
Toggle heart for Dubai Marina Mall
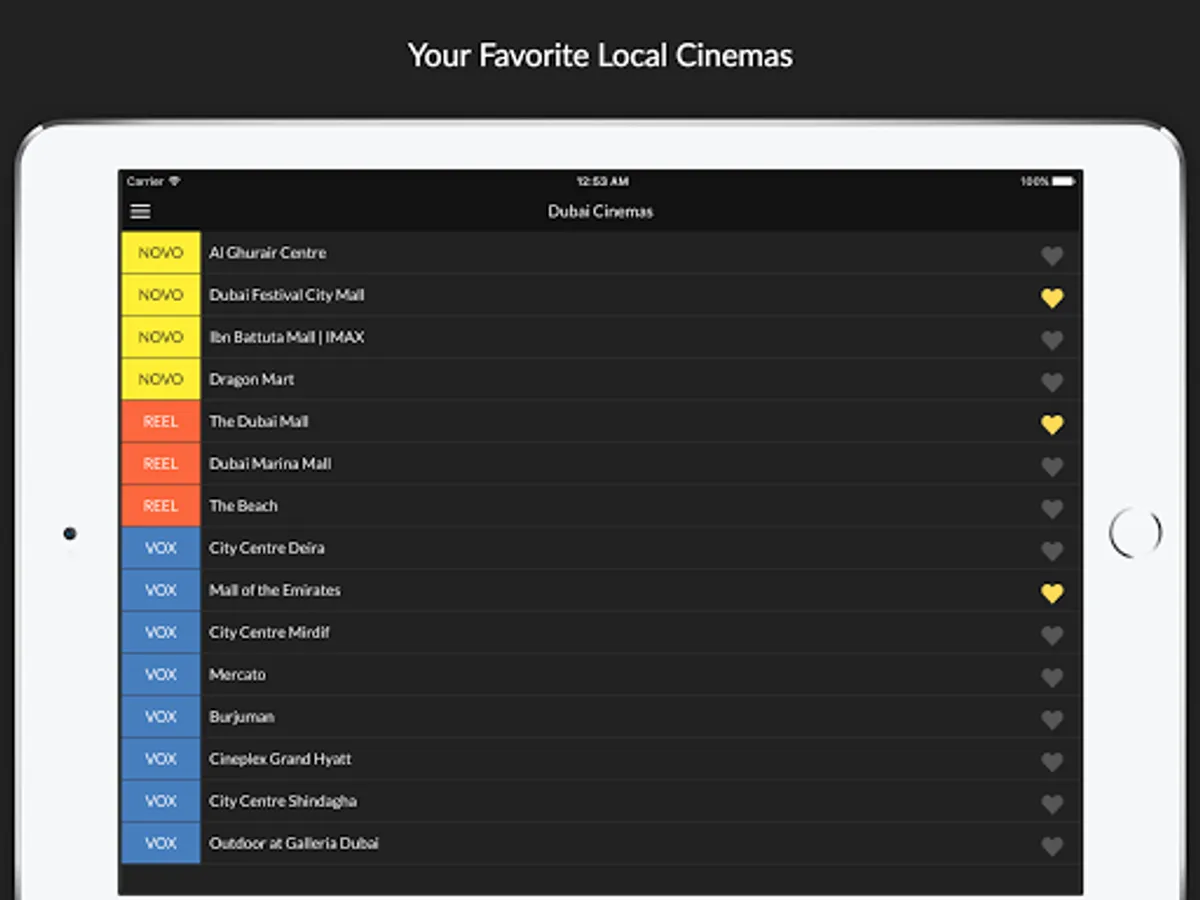(x=1052, y=466)
